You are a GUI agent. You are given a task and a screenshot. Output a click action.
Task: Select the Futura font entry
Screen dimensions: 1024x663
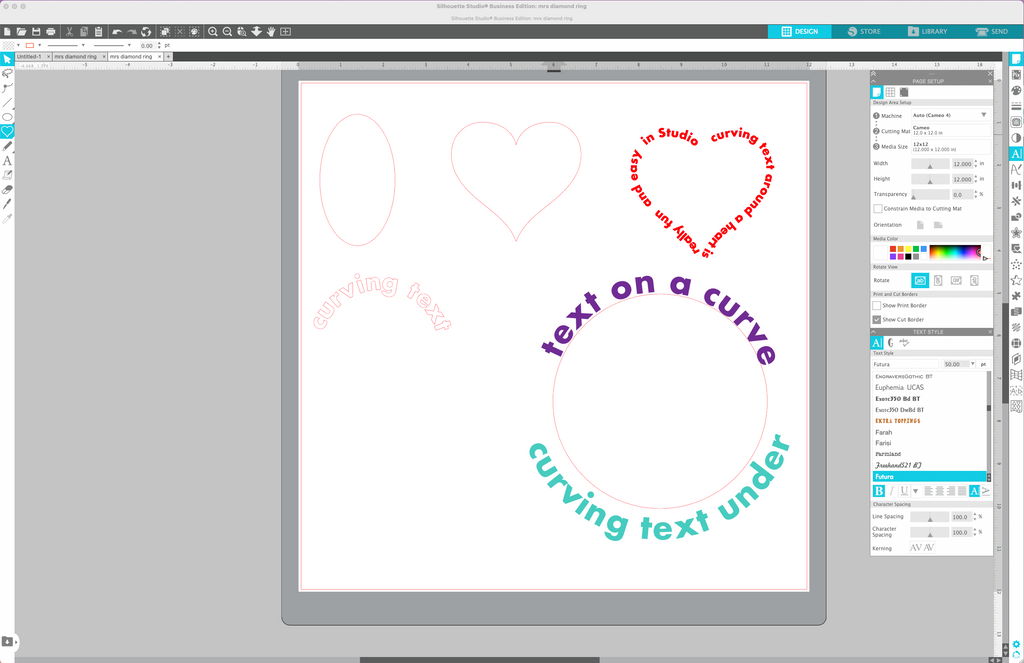(x=930, y=477)
